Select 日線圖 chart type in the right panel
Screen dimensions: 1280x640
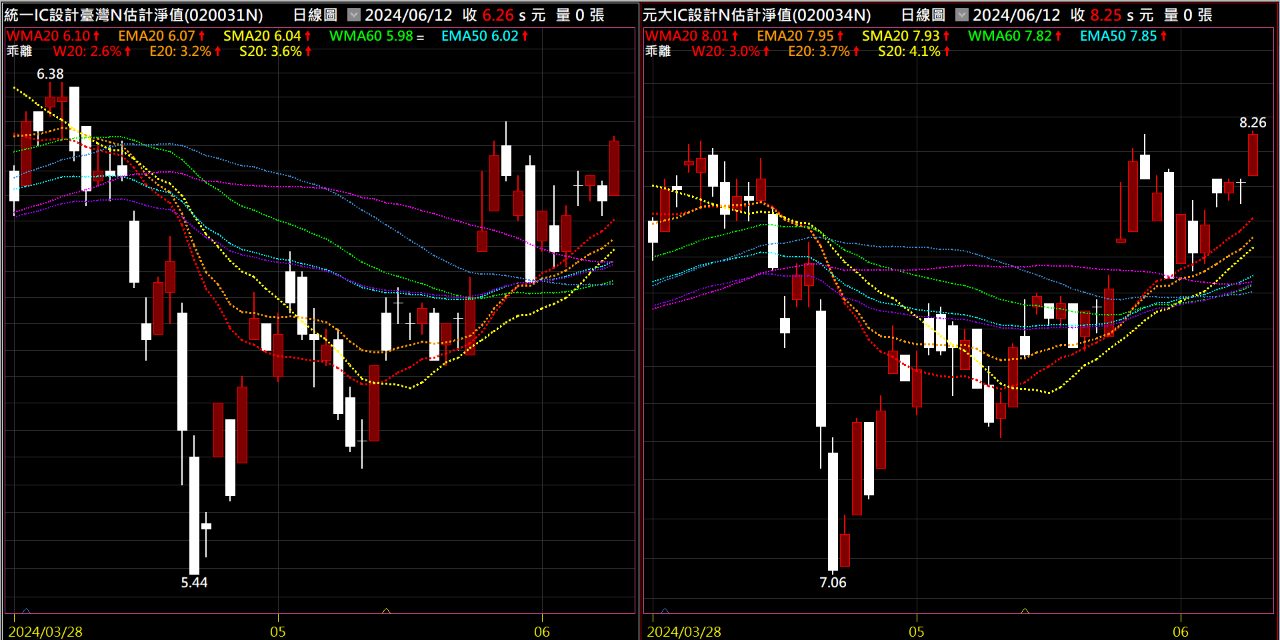(924, 15)
